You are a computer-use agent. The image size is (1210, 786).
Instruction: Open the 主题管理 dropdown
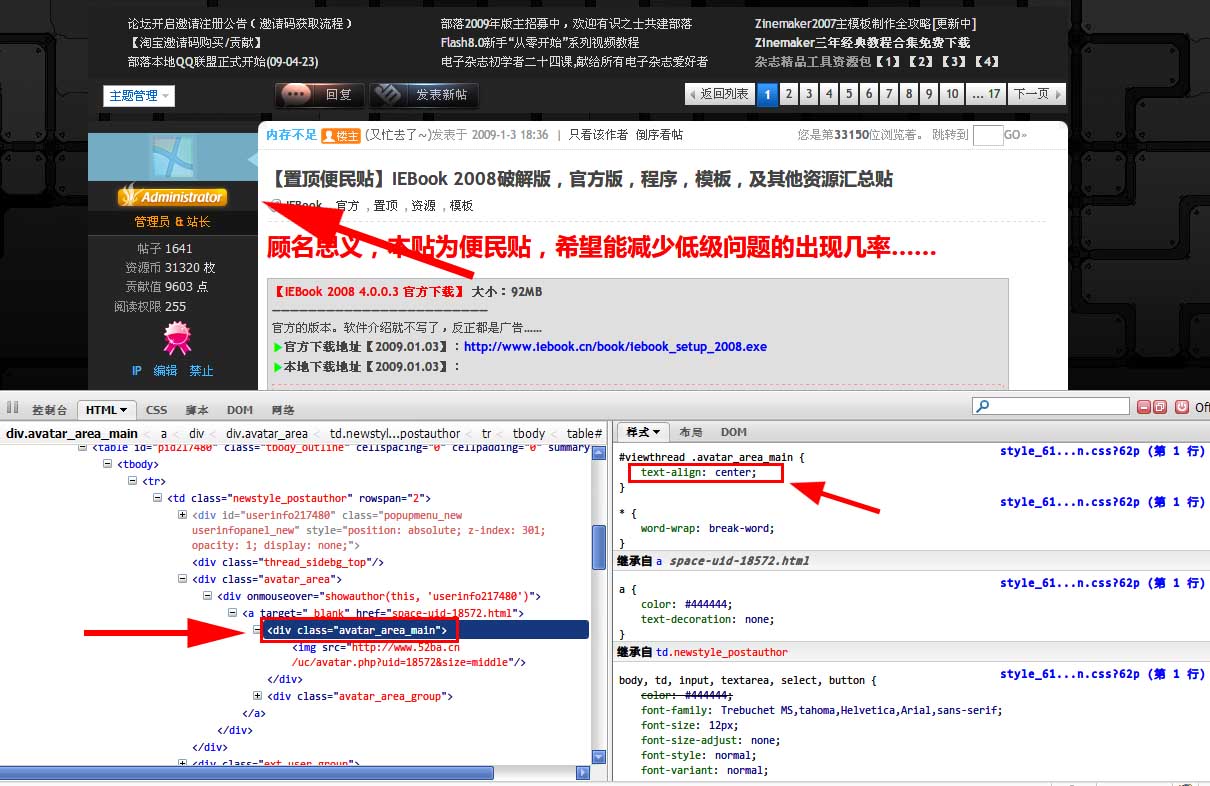tap(138, 96)
